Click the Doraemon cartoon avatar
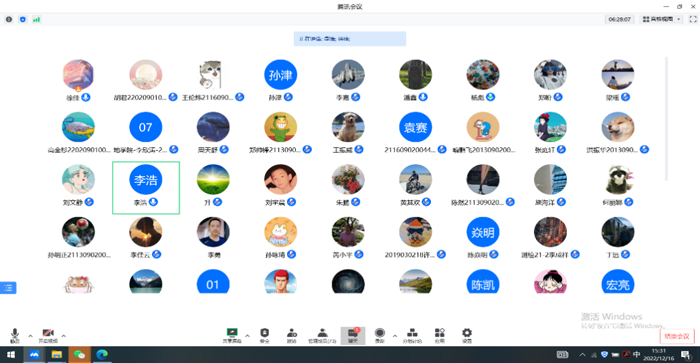The image size is (700, 363). (483, 127)
